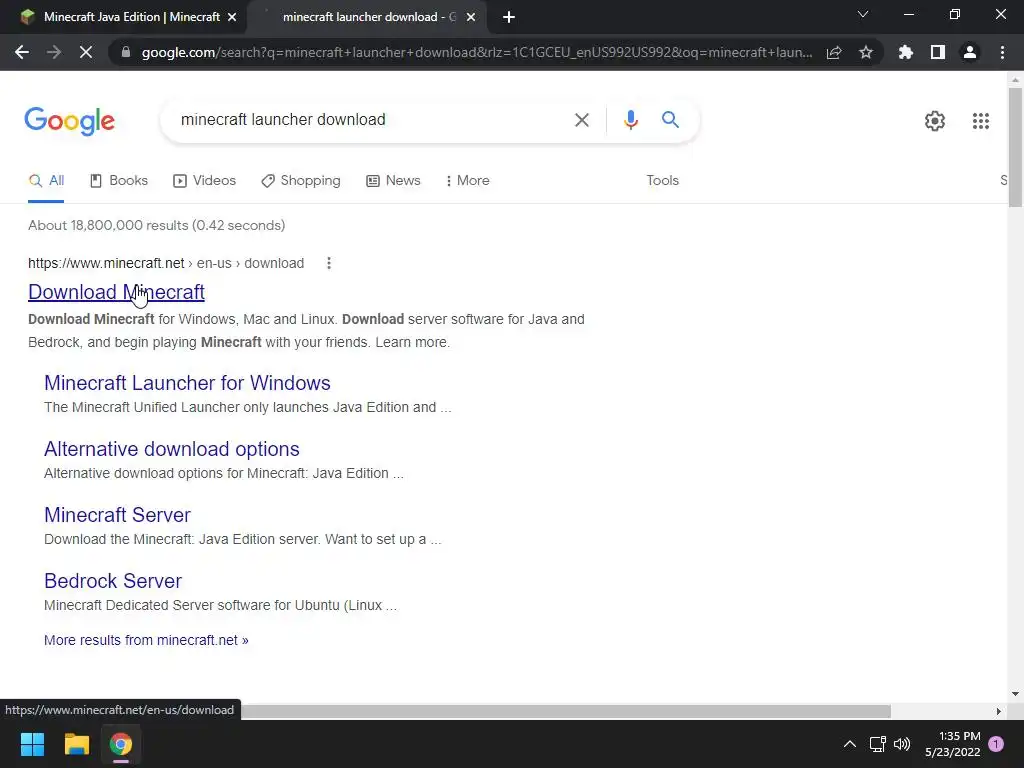Start voice search with microphone
Screen dimensions: 1024x768
[x=630, y=120]
